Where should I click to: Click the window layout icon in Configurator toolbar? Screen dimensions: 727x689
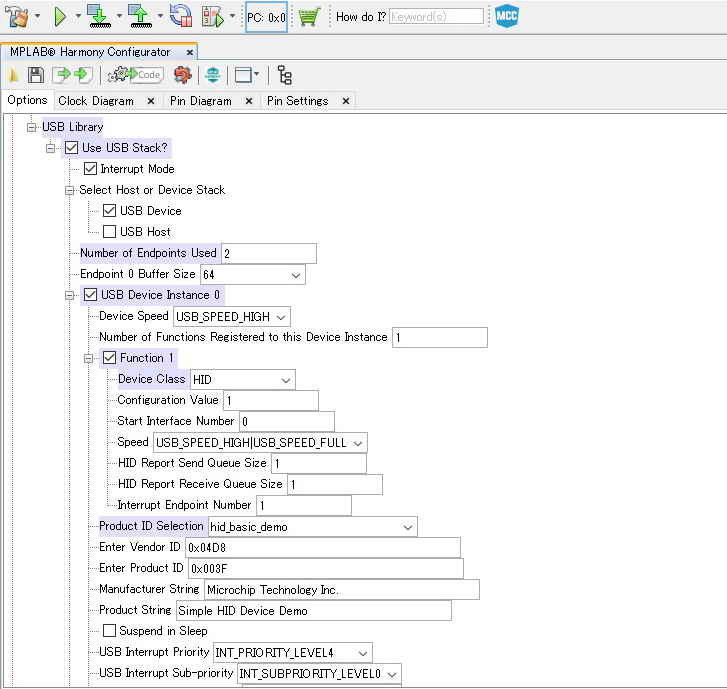[244, 75]
